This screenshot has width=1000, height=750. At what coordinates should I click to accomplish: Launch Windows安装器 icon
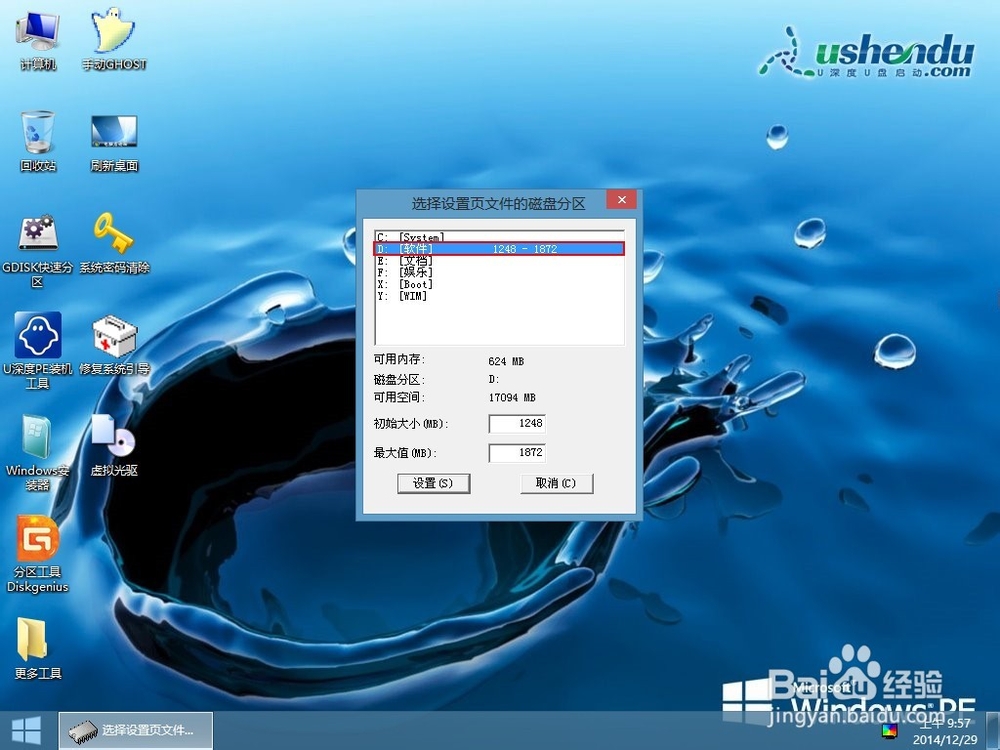tap(38, 453)
